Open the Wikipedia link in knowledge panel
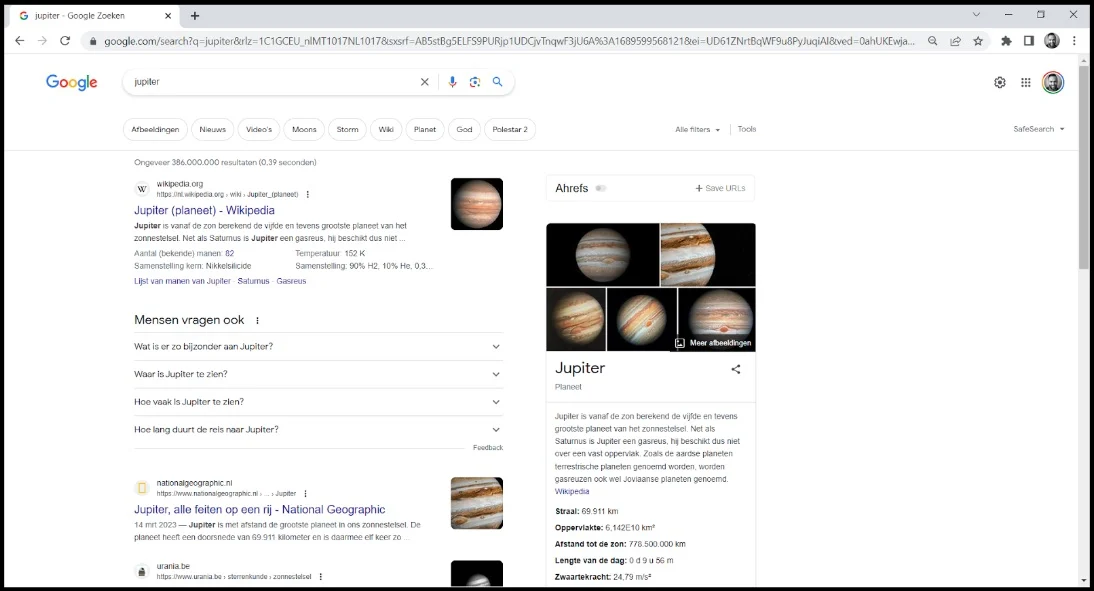The height and width of the screenshot is (591, 1094). click(572, 491)
